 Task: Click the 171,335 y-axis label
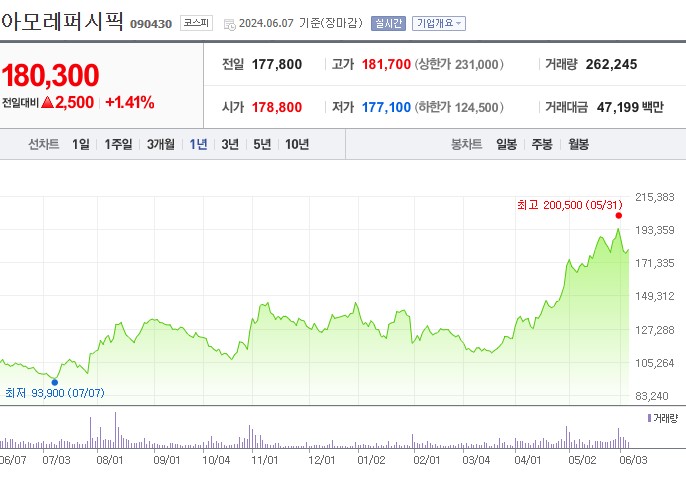655,263
